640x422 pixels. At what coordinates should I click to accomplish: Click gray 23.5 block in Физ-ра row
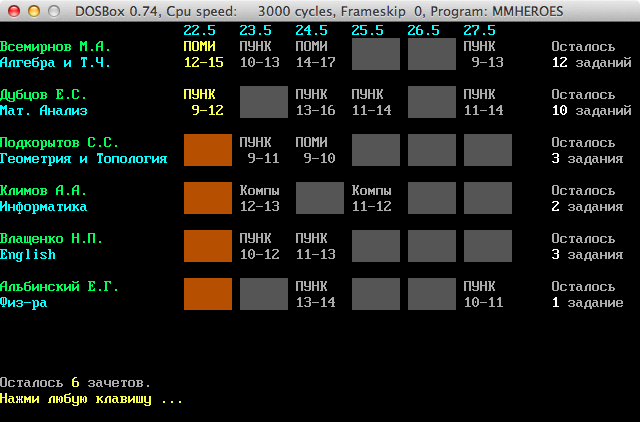[264, 294]
